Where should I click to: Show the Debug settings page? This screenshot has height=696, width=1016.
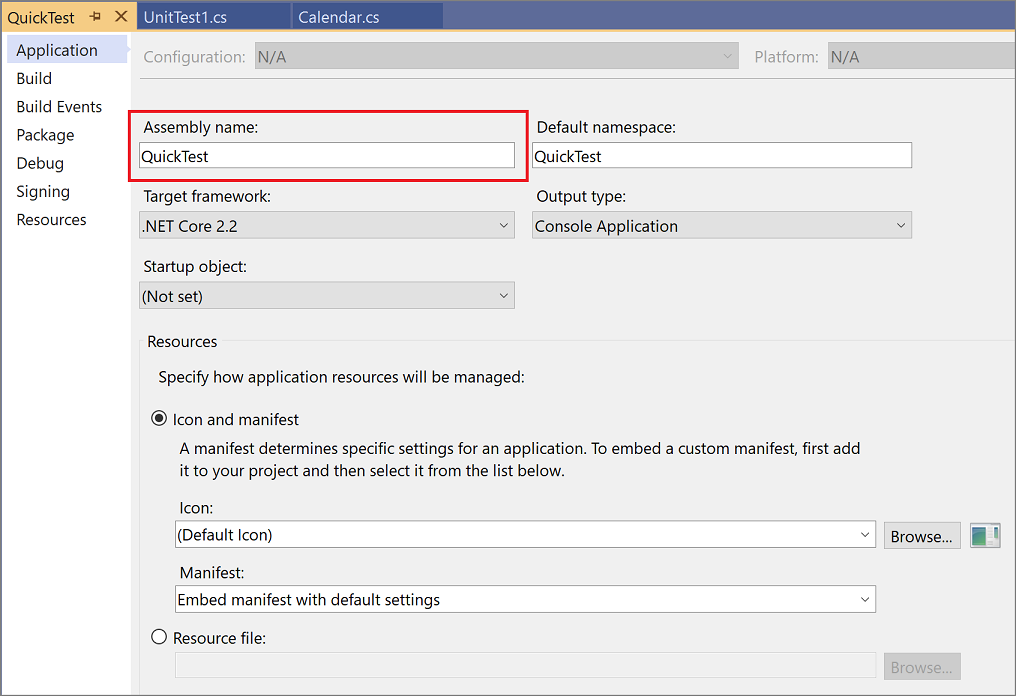pyautogui.click(x=40, y=163)
